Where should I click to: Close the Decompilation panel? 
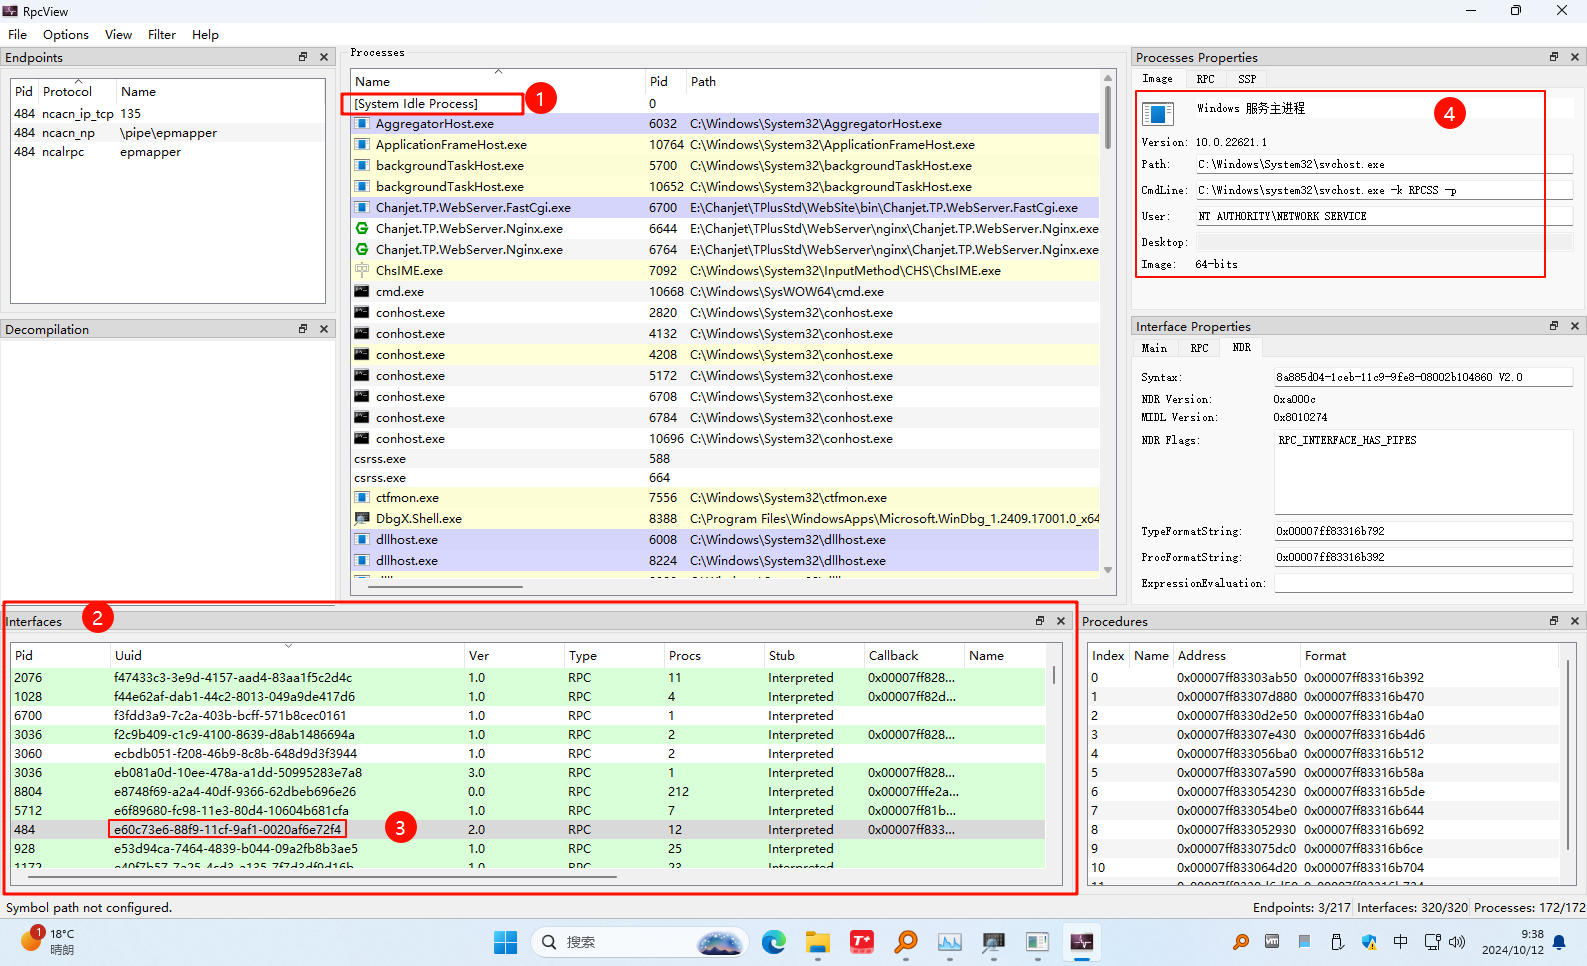coord(324,329)
